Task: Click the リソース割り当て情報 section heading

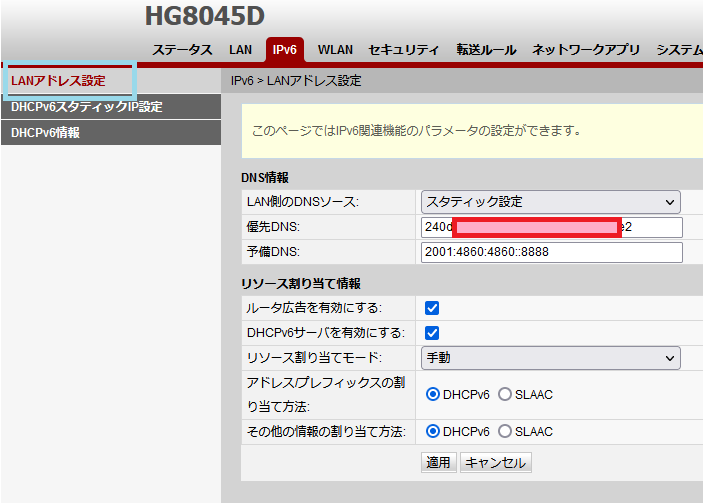Action: coord(301,283)
